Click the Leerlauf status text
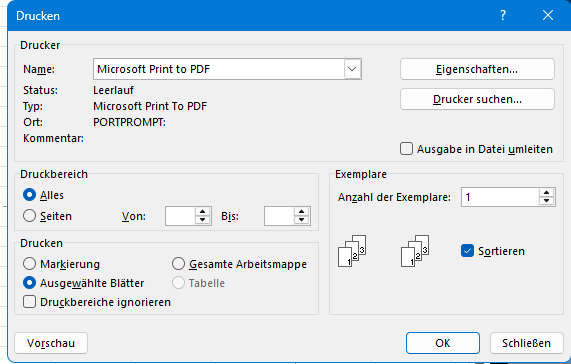The image size is (571, 364). tap(113, 90)
